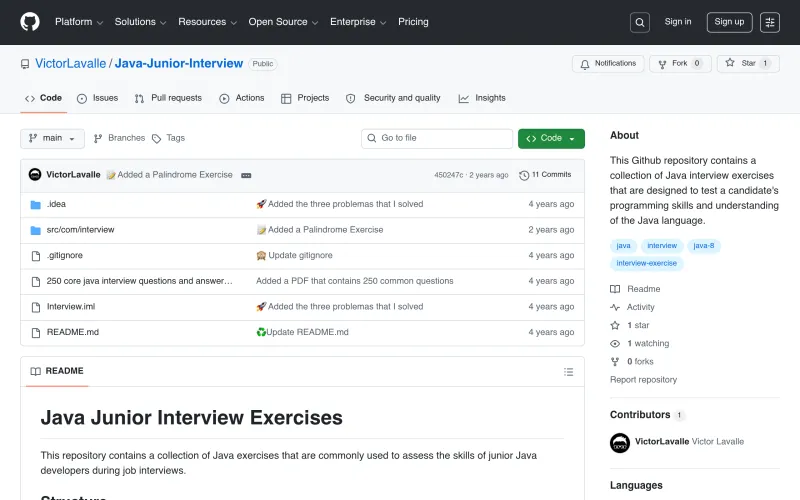
Task: Click the Sign up button
Action: click(729, 22)
